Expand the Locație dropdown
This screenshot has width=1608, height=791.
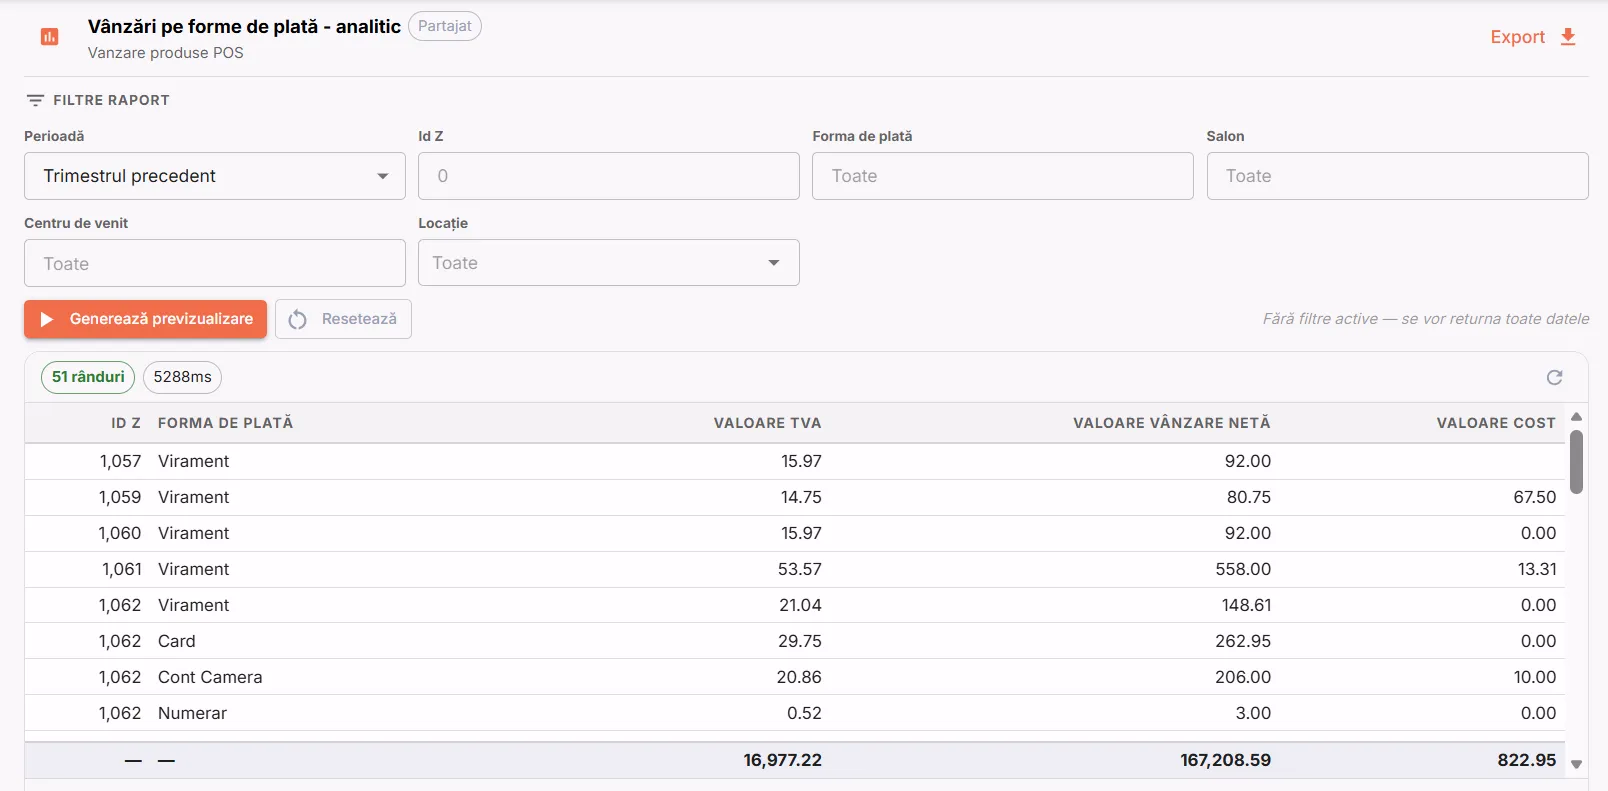pyautogui.click(x=609, y=263)
